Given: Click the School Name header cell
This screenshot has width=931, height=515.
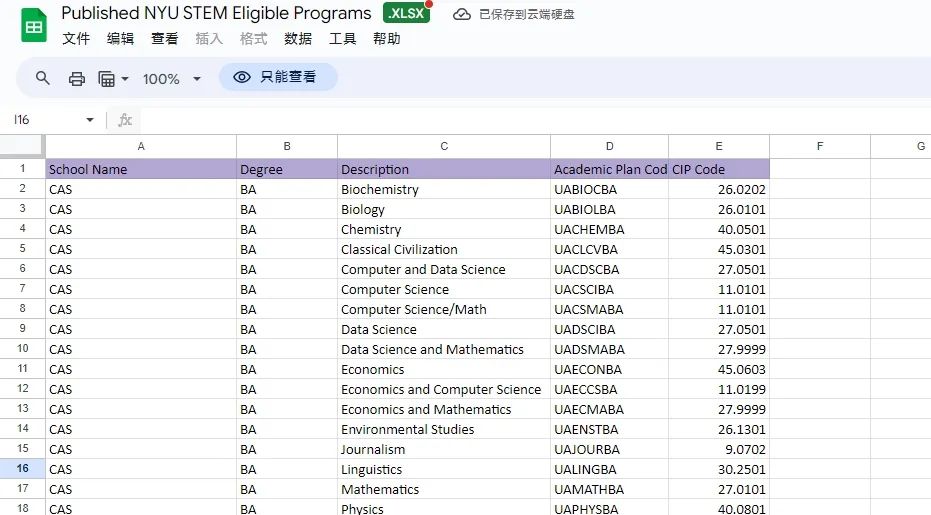Looking at the screenshot, I should click(141, 169).
